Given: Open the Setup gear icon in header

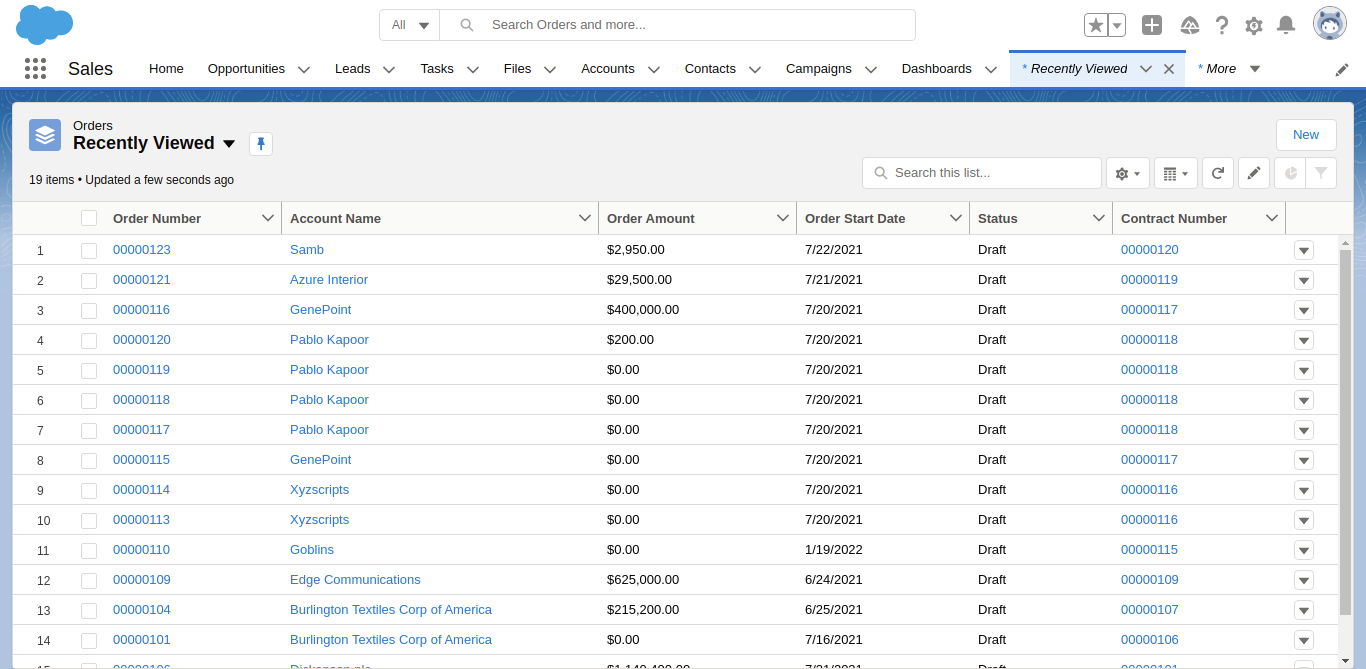Looking at the screenshot, I should pyautogui.click(x=1254, y=25).
